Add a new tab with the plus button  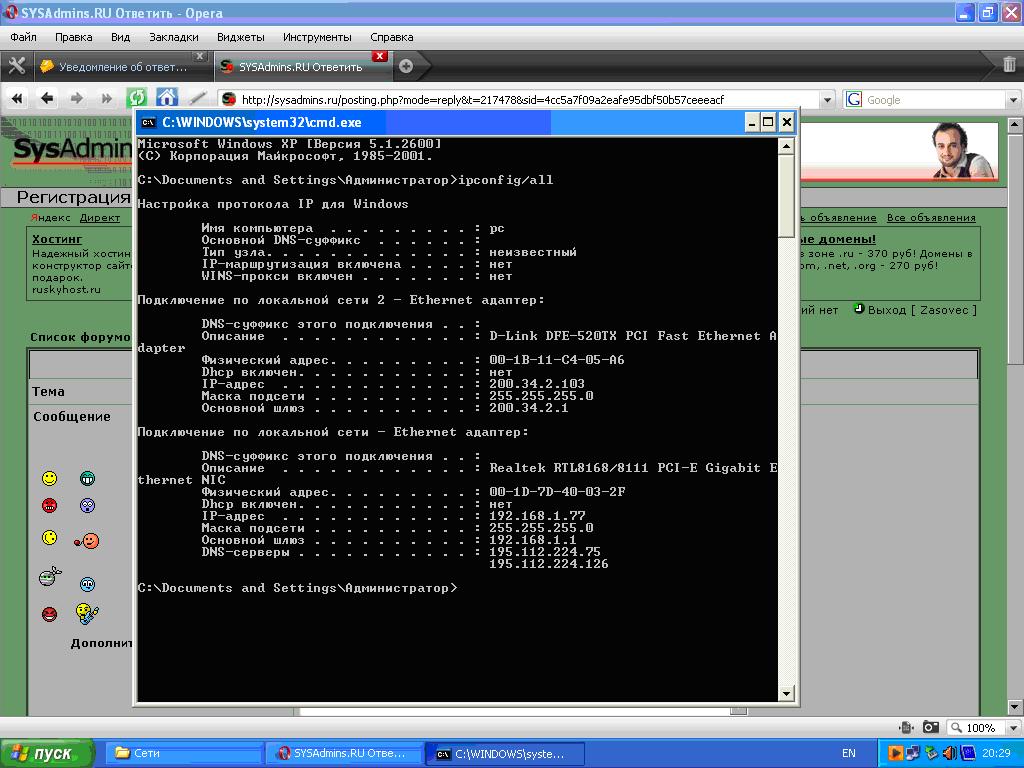(x=406, y=66)
